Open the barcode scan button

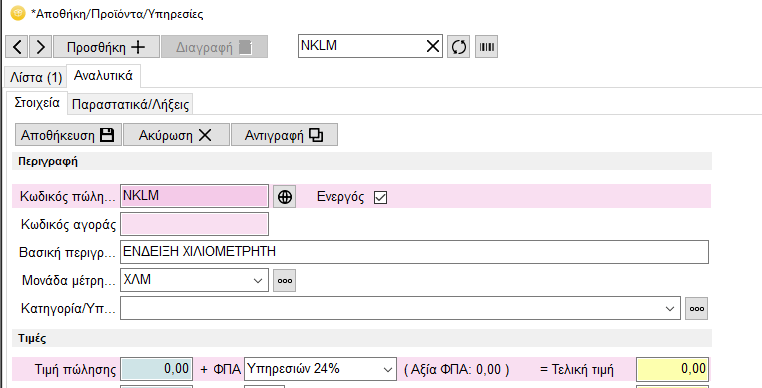[486, 47]
